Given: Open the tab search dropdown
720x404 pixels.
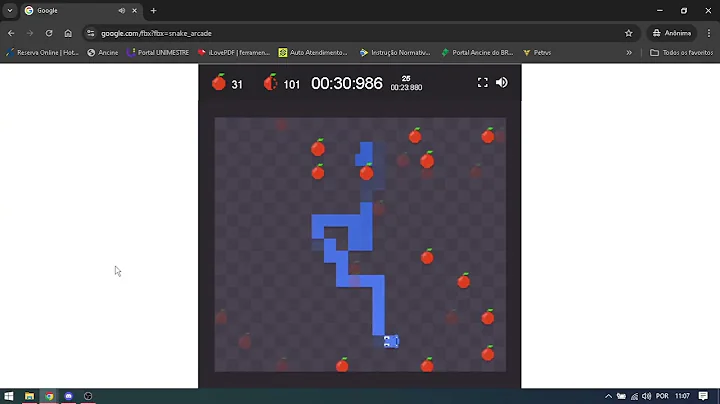Looking at the screenshot, I should (x=10, y=11).
